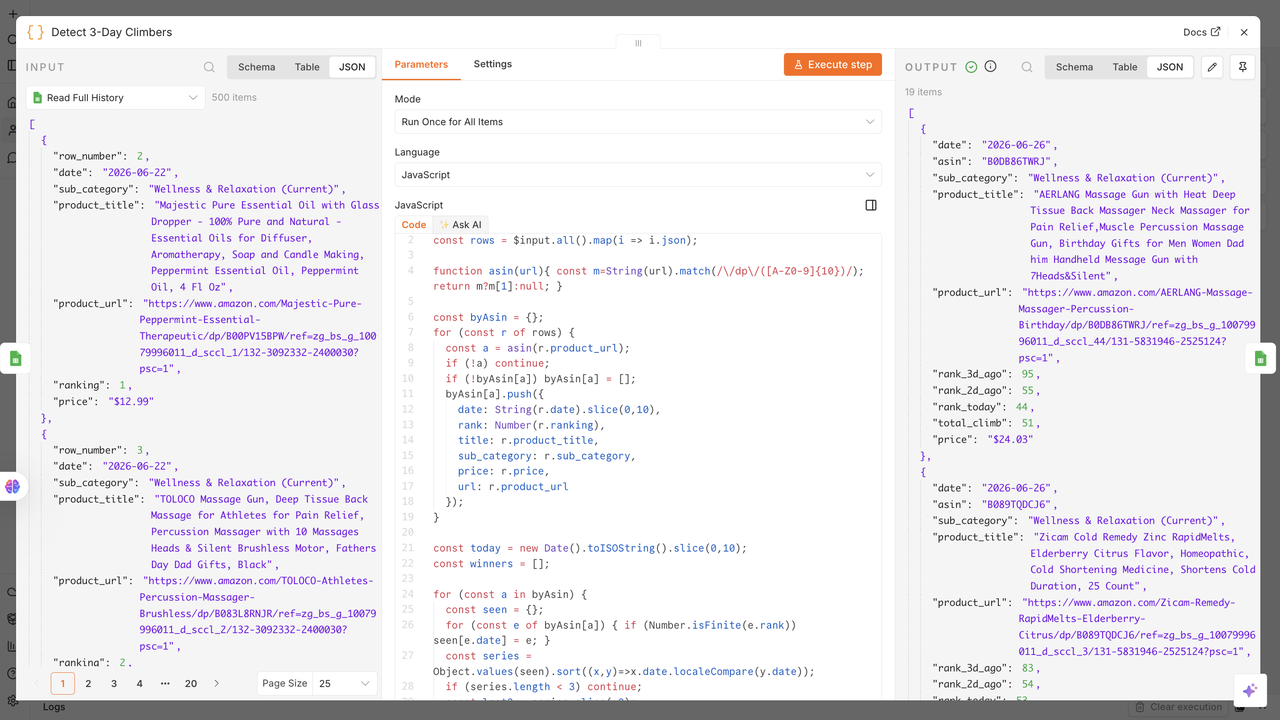Image resolution: width=1280 pixels, height=720 pixels.
Task: Switch input view to Schema
Action: pos(257,67)
